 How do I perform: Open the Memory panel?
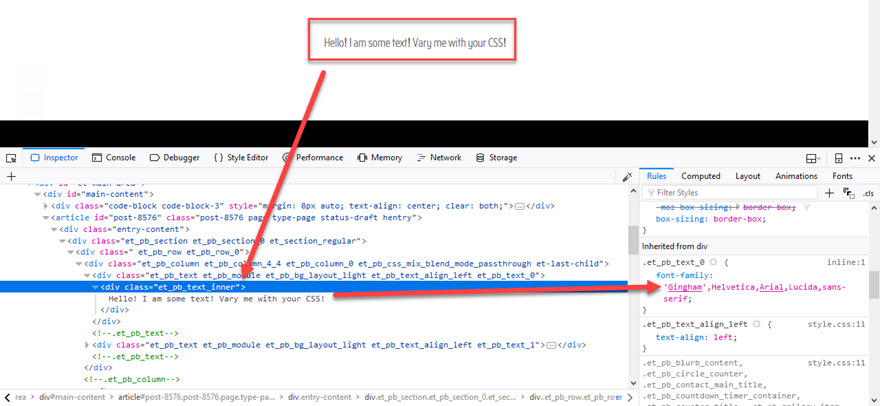(380, 158)
